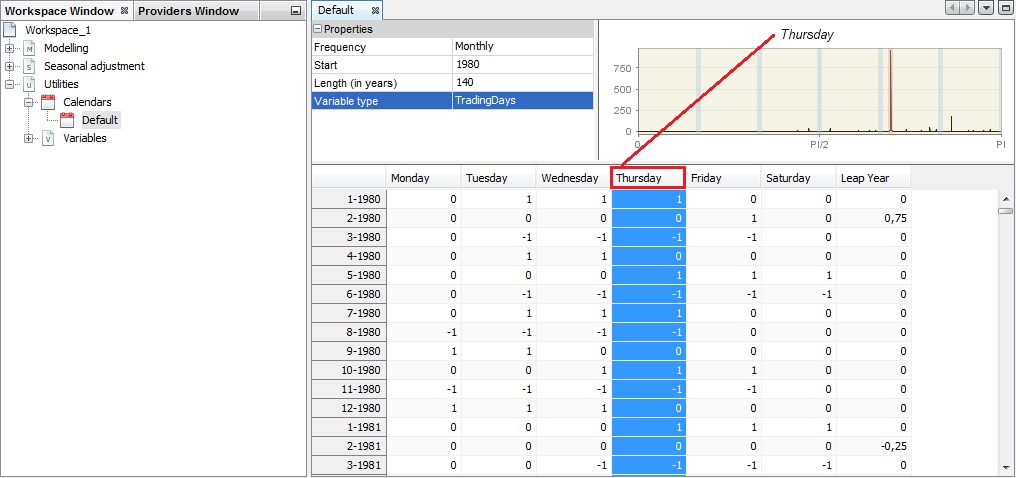Click the Default calendar icon in tree
This screenshot has width=1016, height=478.
point(67,120)
